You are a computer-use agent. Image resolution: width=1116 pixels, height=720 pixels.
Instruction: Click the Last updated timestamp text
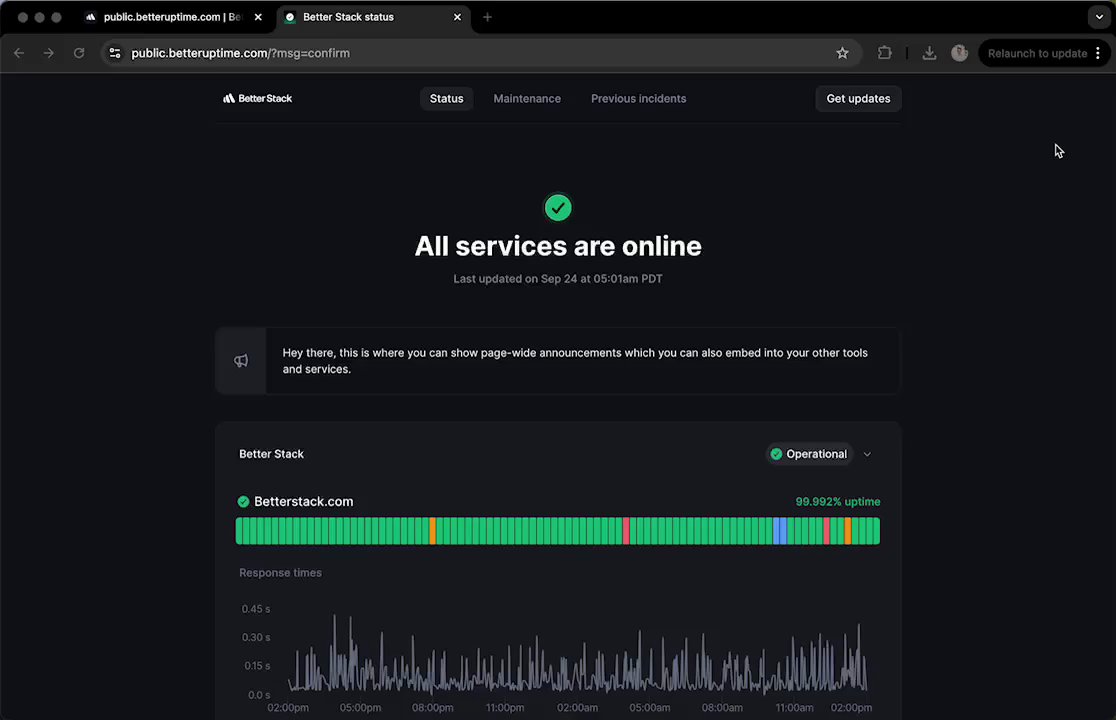[x=558, y=279]
